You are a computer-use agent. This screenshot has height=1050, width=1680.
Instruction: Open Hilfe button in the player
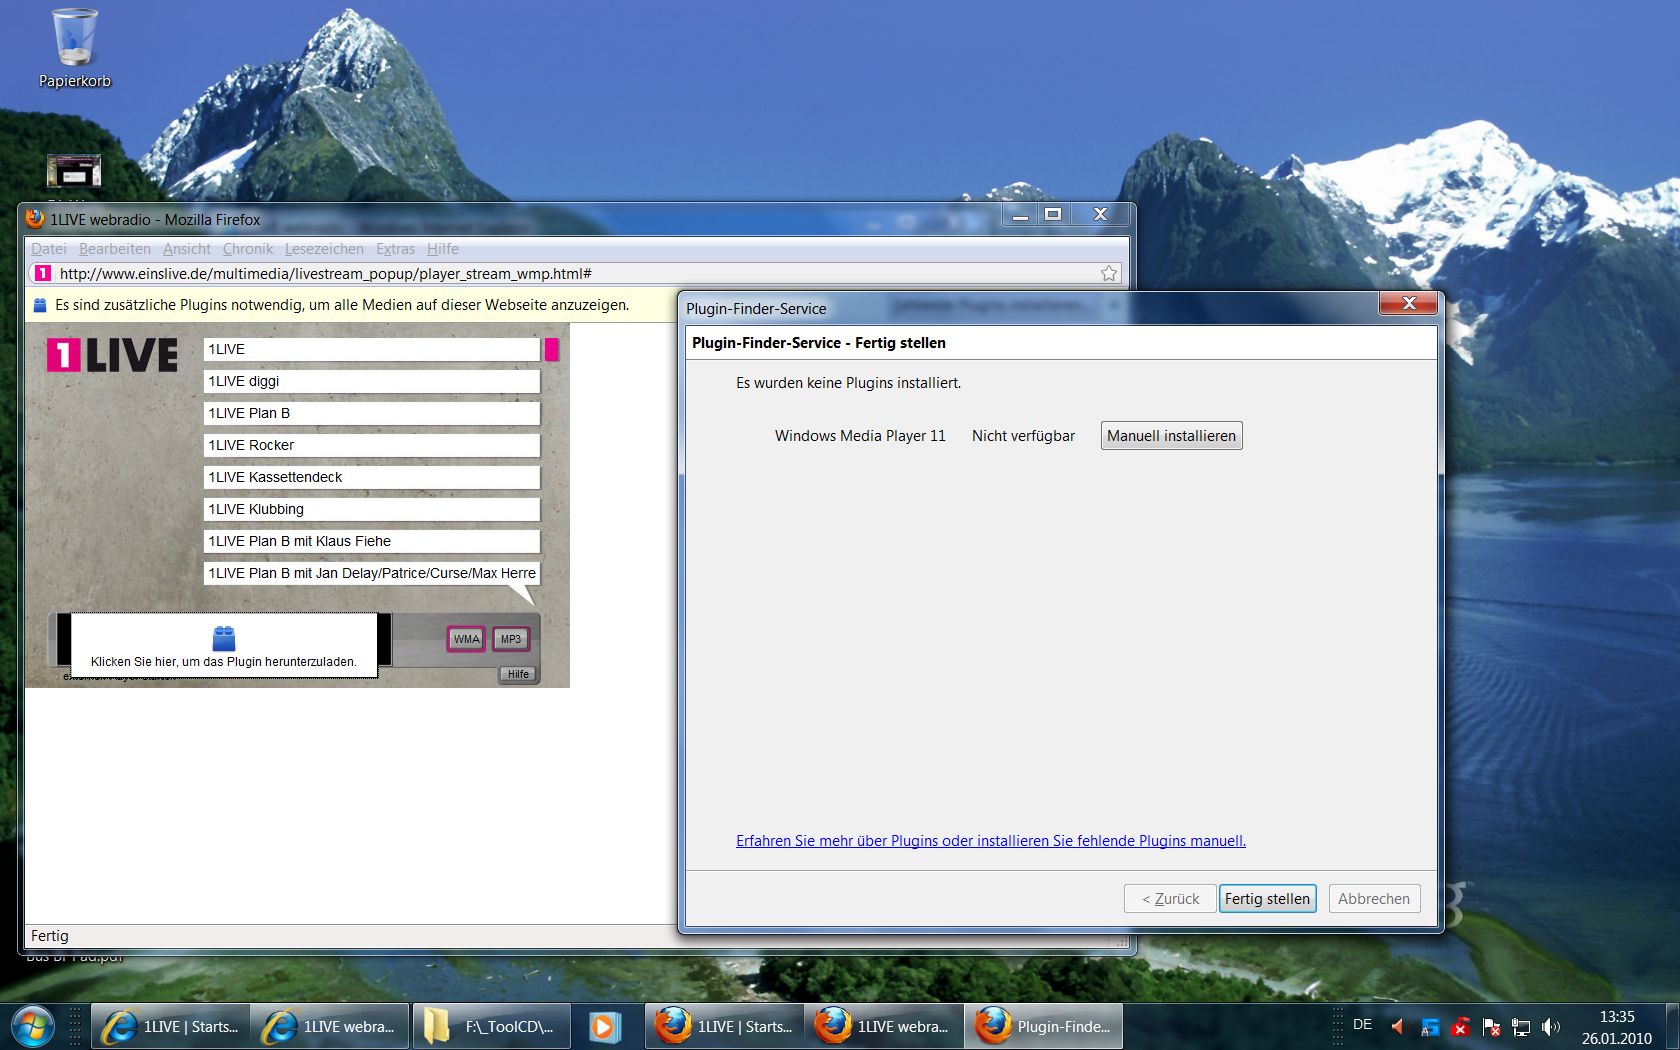(x=518, y=674)
